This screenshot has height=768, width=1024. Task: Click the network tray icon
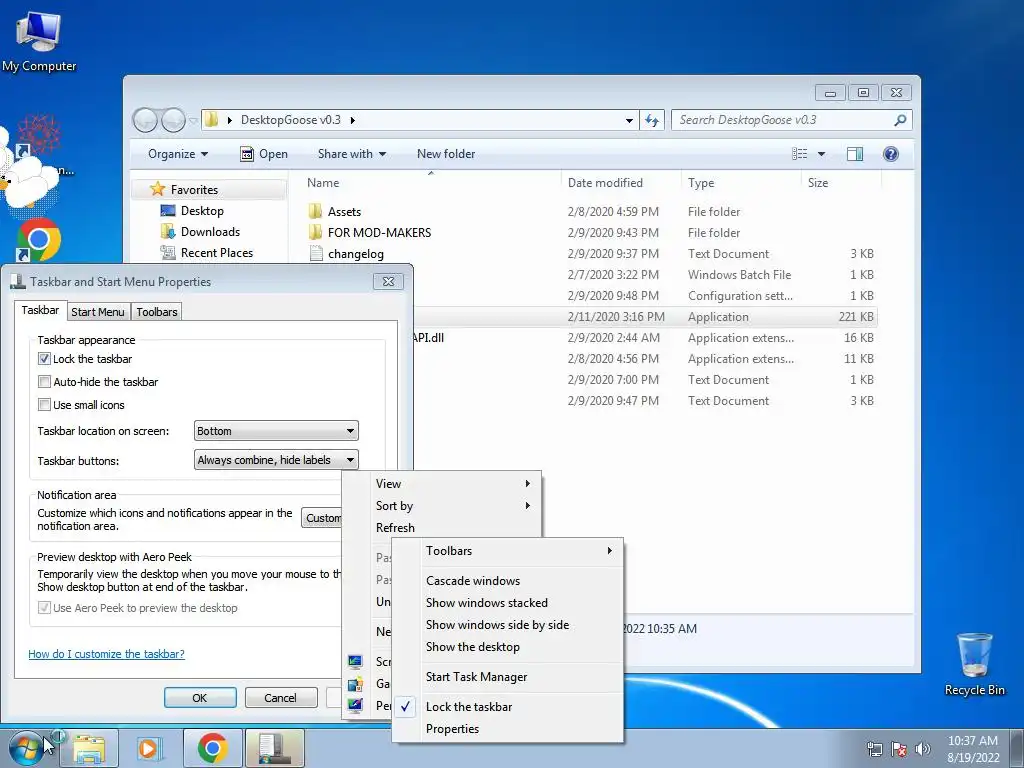[874, 749]
